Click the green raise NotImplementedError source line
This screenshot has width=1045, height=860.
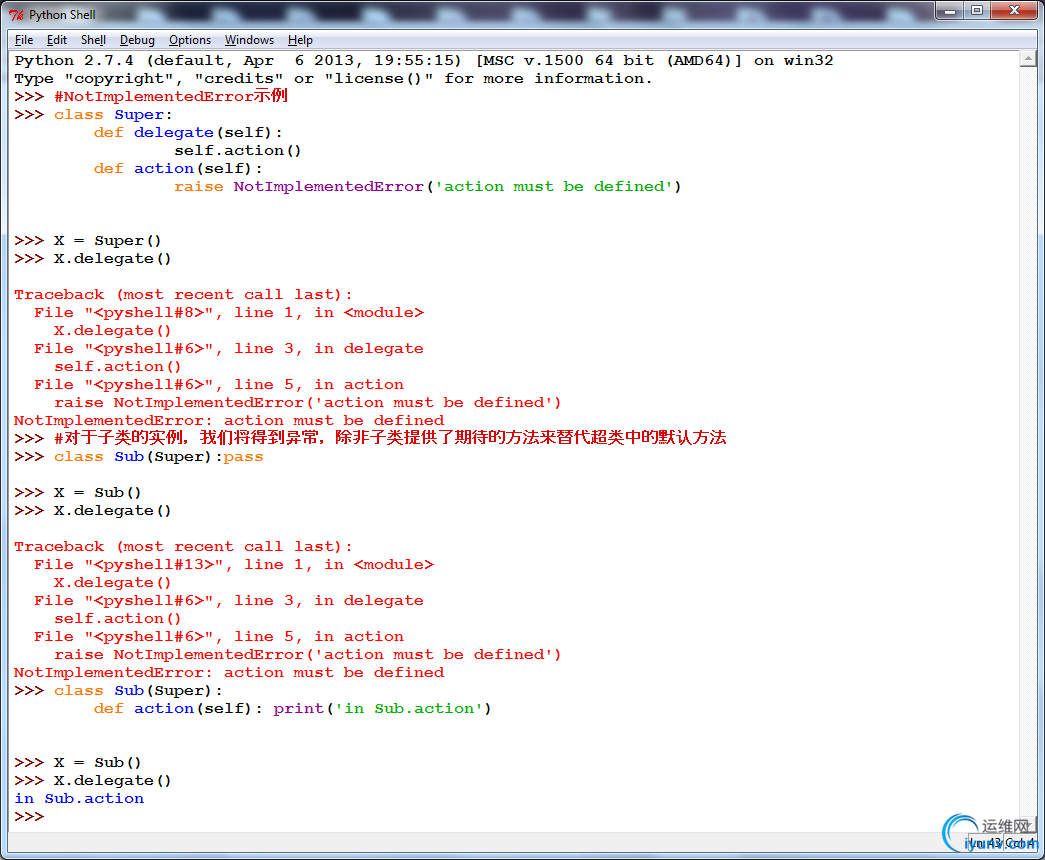(428, 187)
